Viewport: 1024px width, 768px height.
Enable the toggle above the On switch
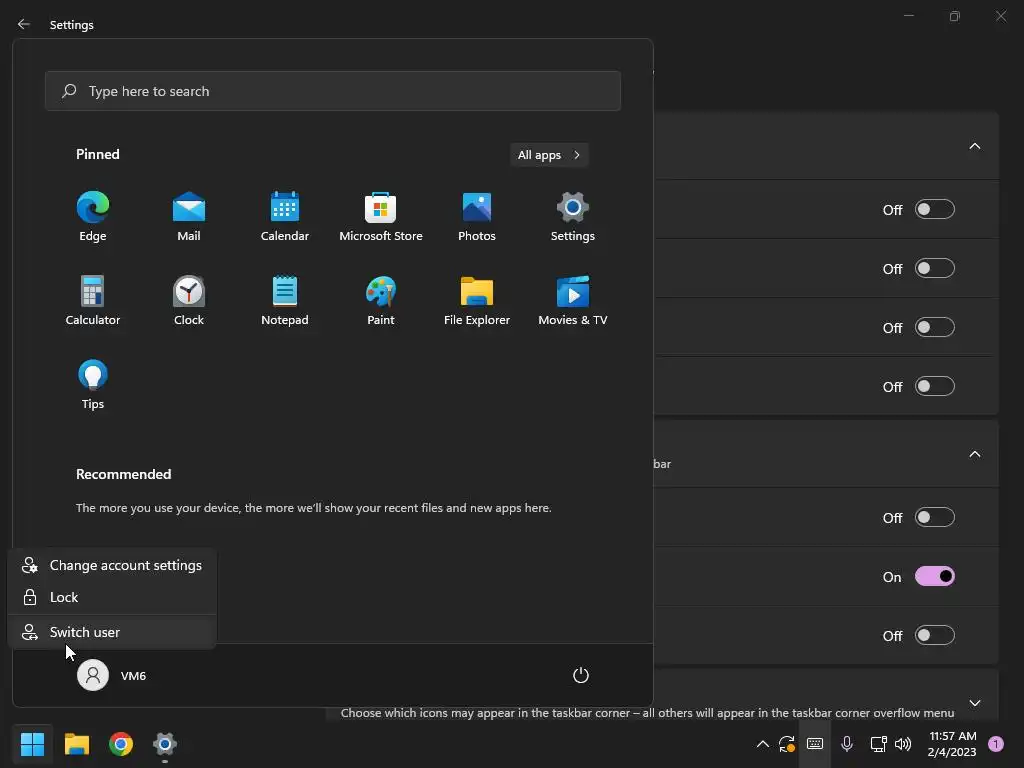(935, 518)
